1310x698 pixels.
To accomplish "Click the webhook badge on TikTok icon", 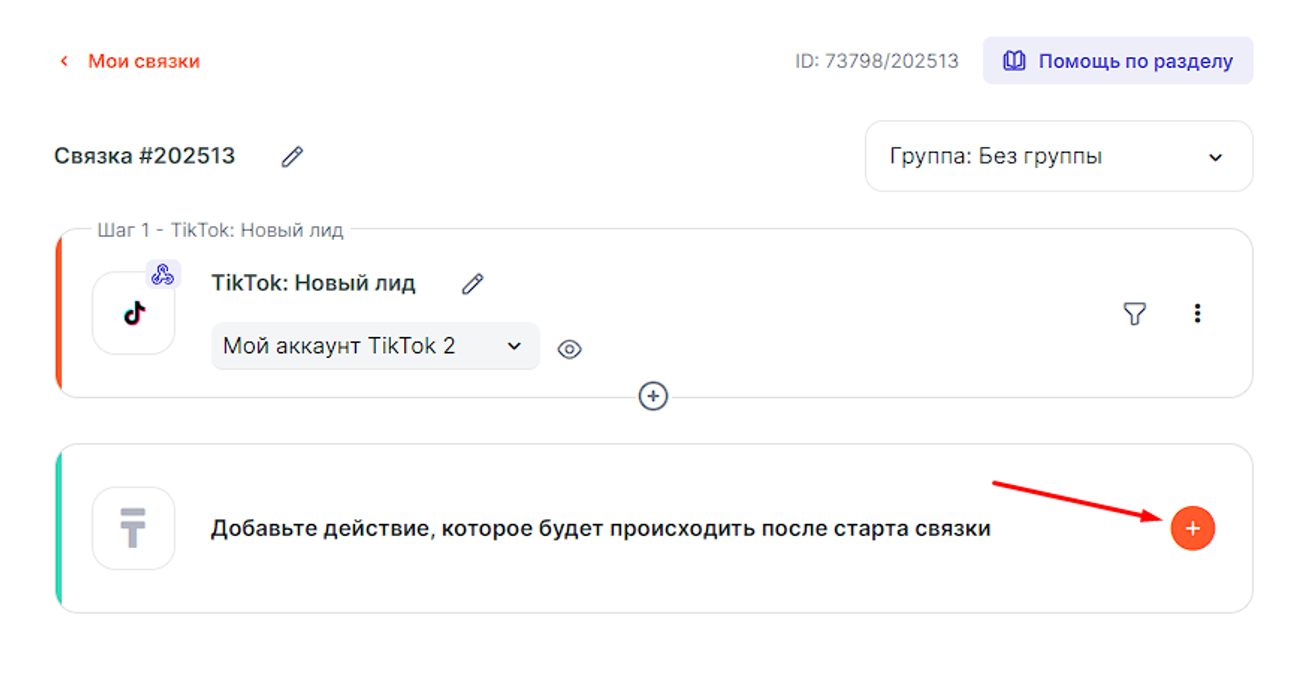I will tap(162, 275).
